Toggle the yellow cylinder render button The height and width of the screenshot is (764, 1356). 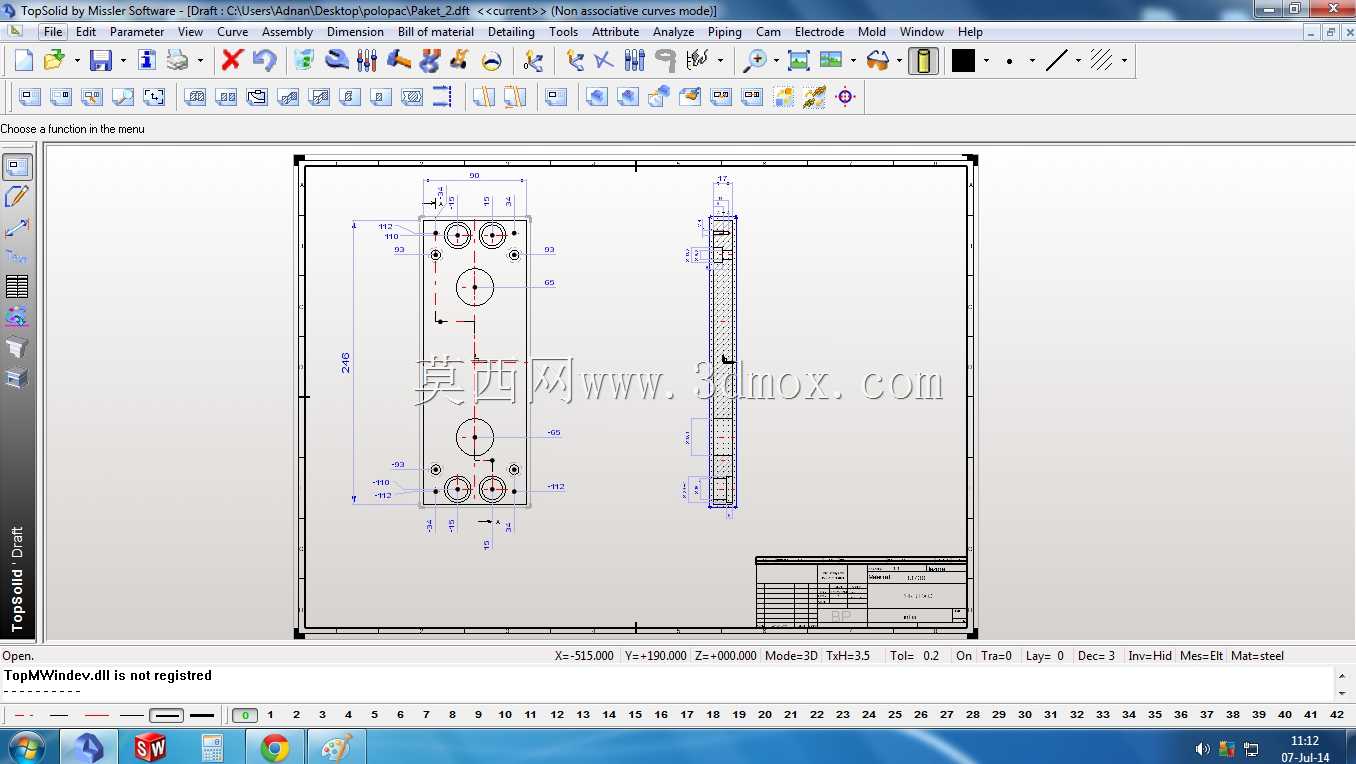923,60
